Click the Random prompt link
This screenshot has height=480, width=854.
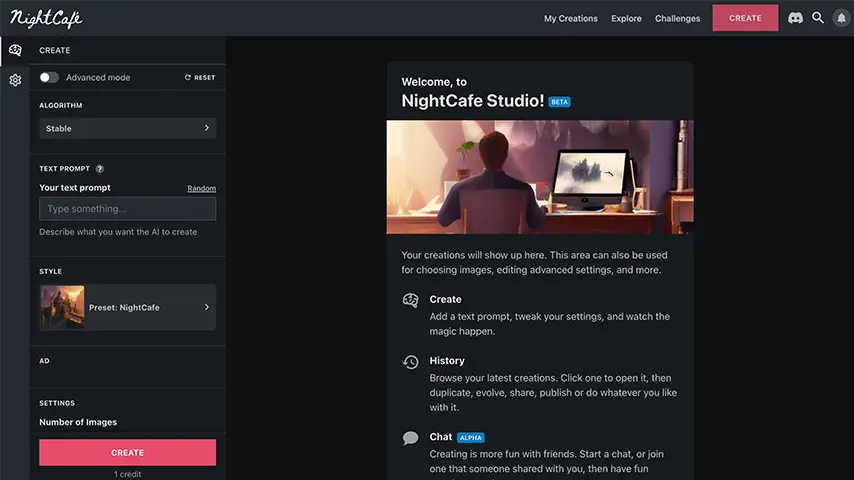(201, 188)
